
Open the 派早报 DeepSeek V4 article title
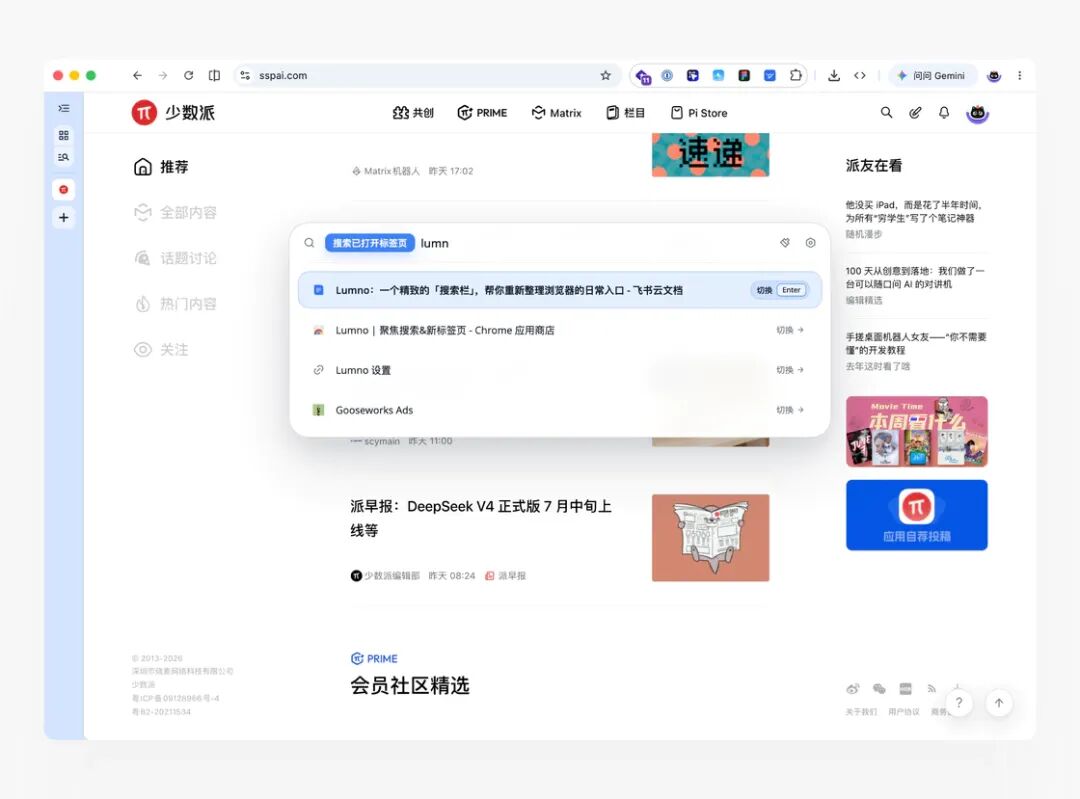481,518
